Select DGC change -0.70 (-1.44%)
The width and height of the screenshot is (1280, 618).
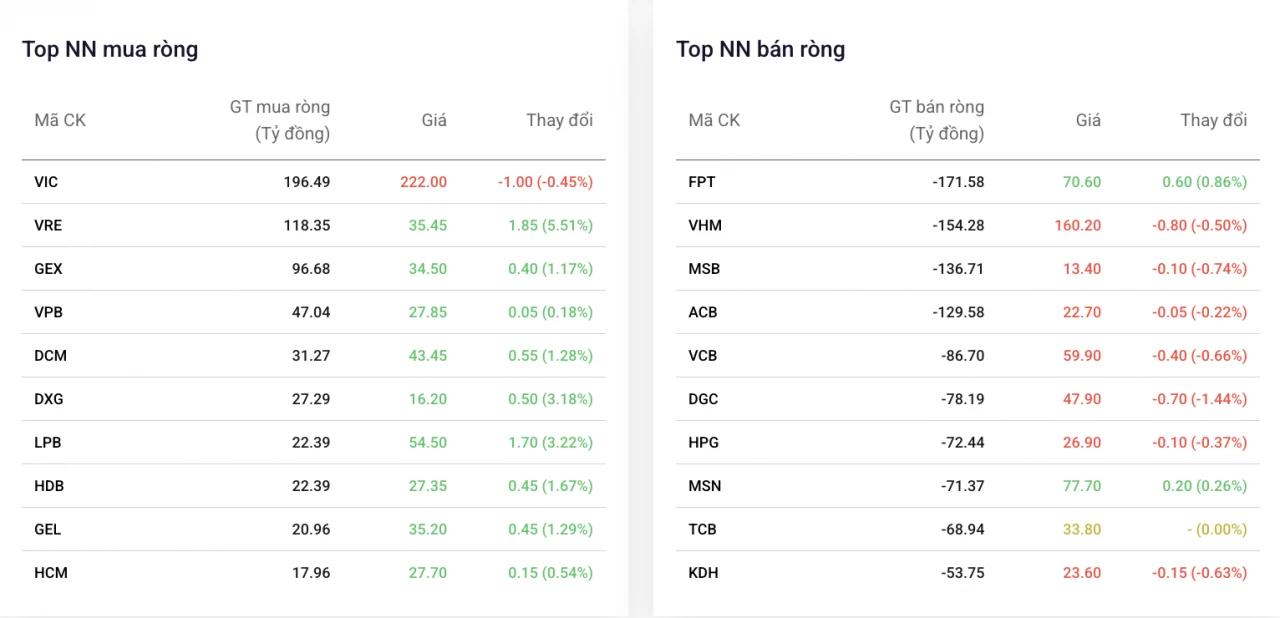pos(1199,399)
